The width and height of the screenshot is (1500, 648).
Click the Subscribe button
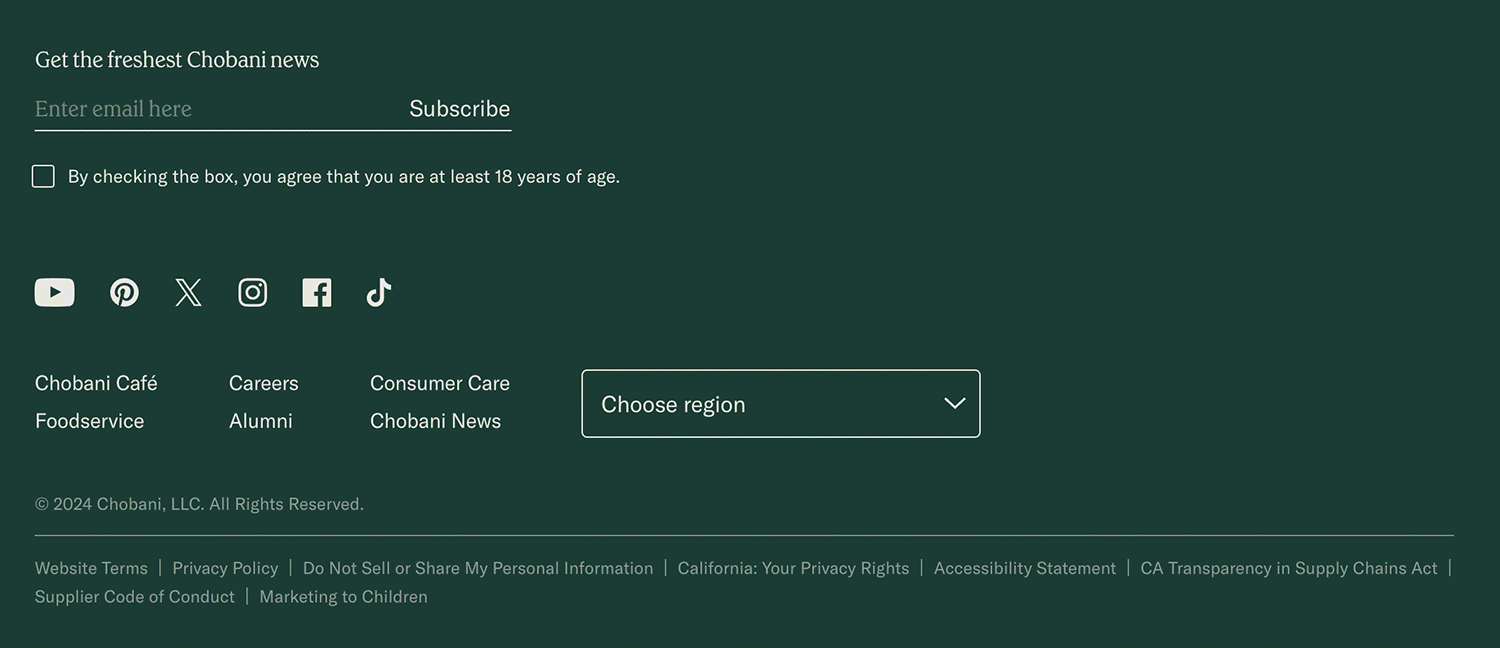460,108
